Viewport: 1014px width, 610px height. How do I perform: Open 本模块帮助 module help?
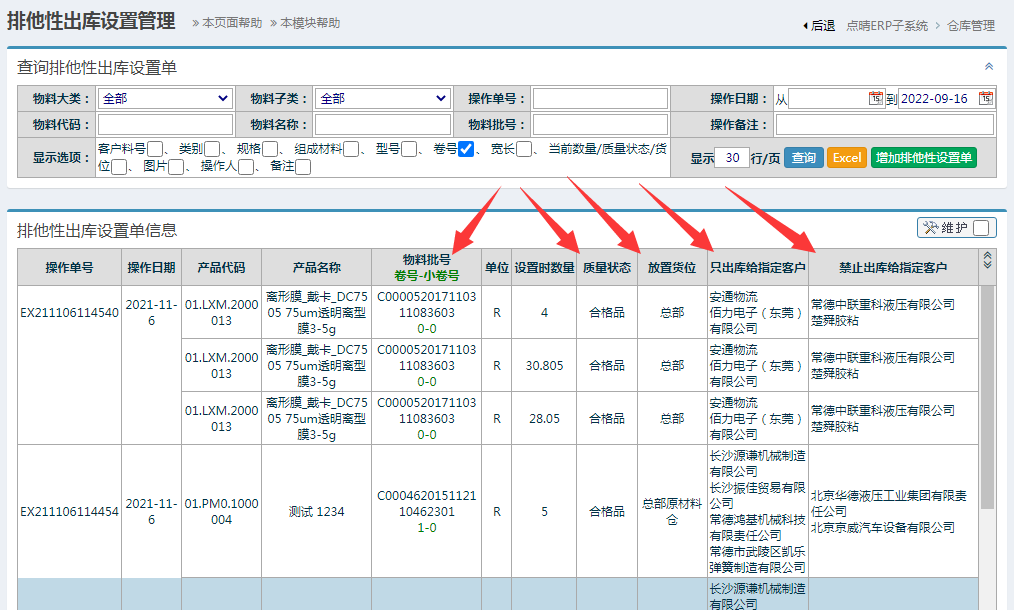[309, 23]
